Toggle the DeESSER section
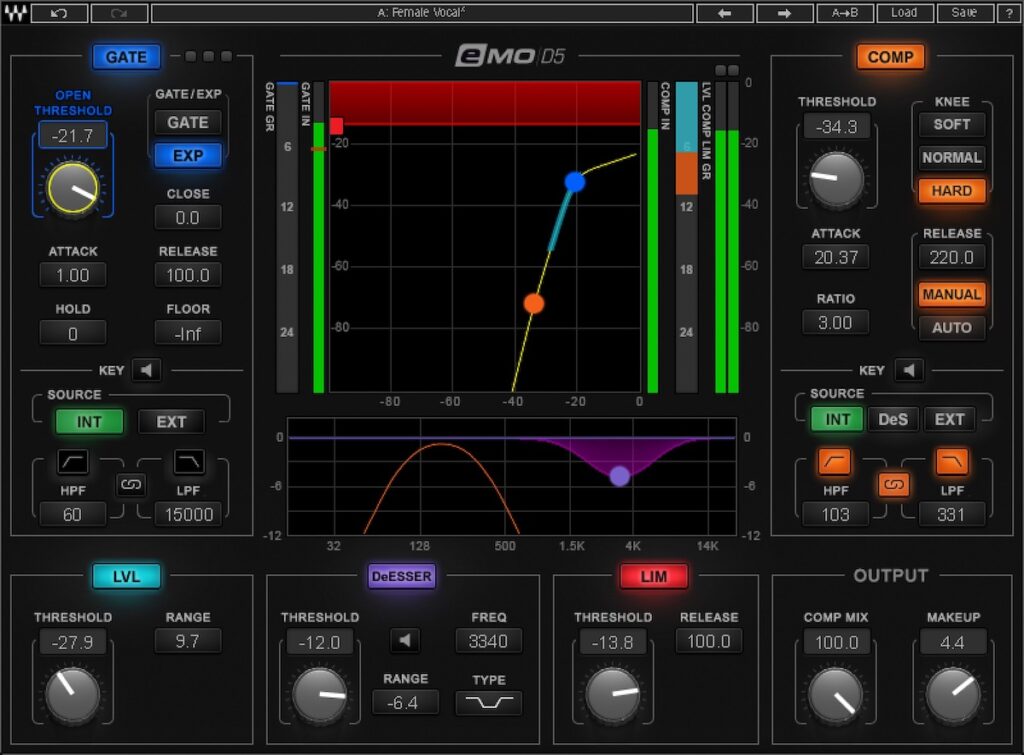 pos(401,577)
